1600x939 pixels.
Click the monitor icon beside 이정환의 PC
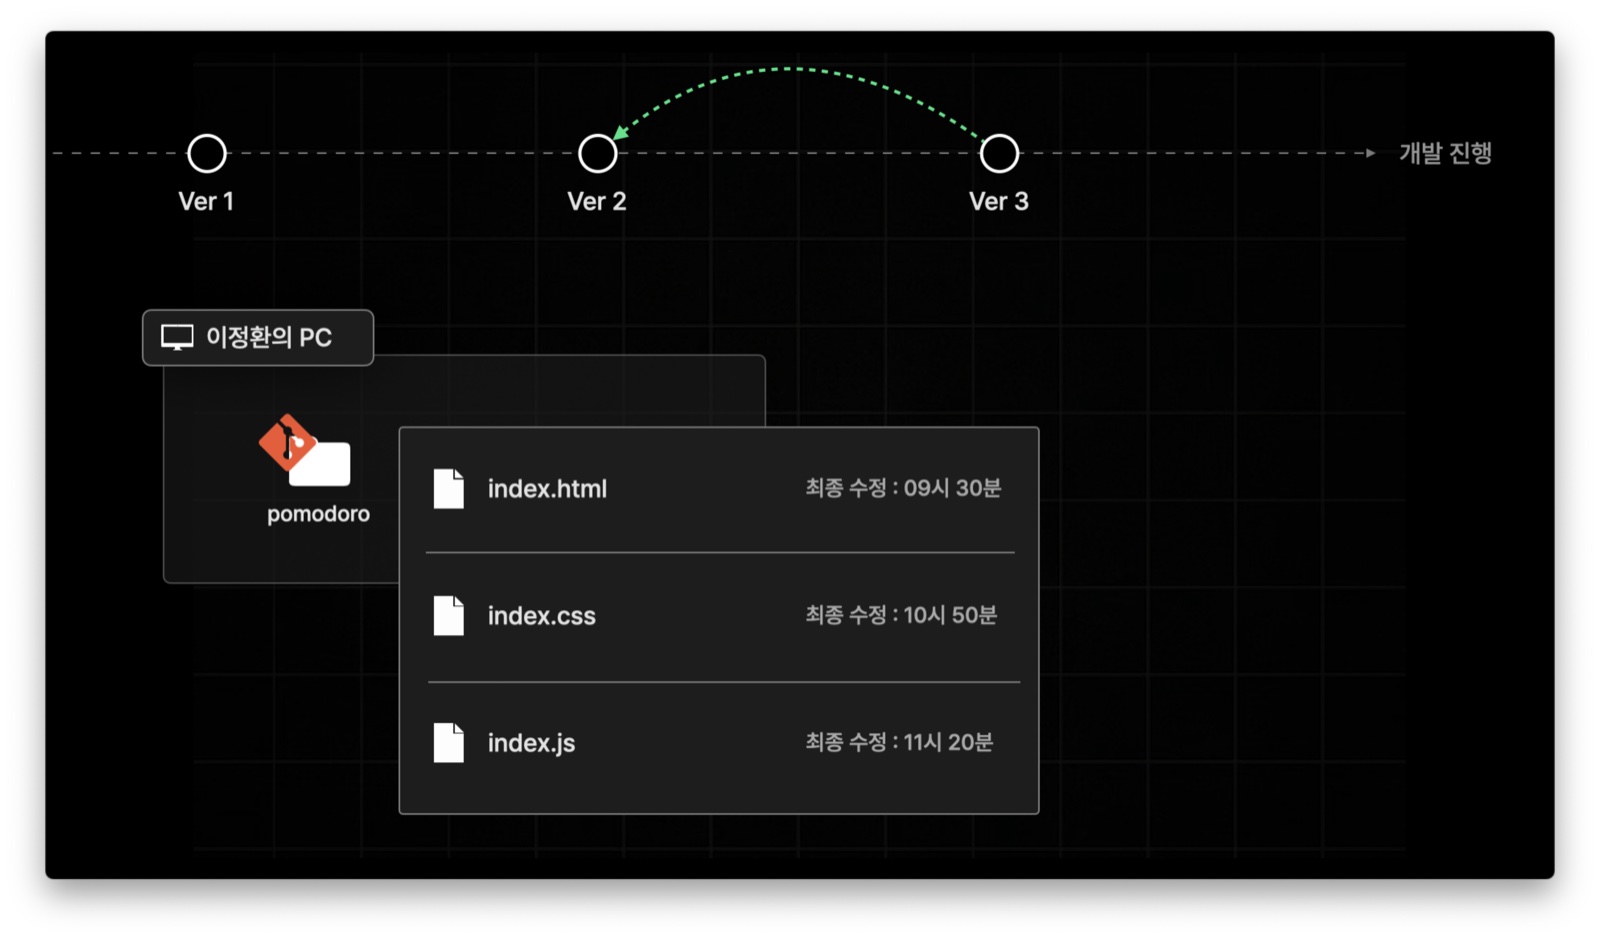click(x=177, y=338)
